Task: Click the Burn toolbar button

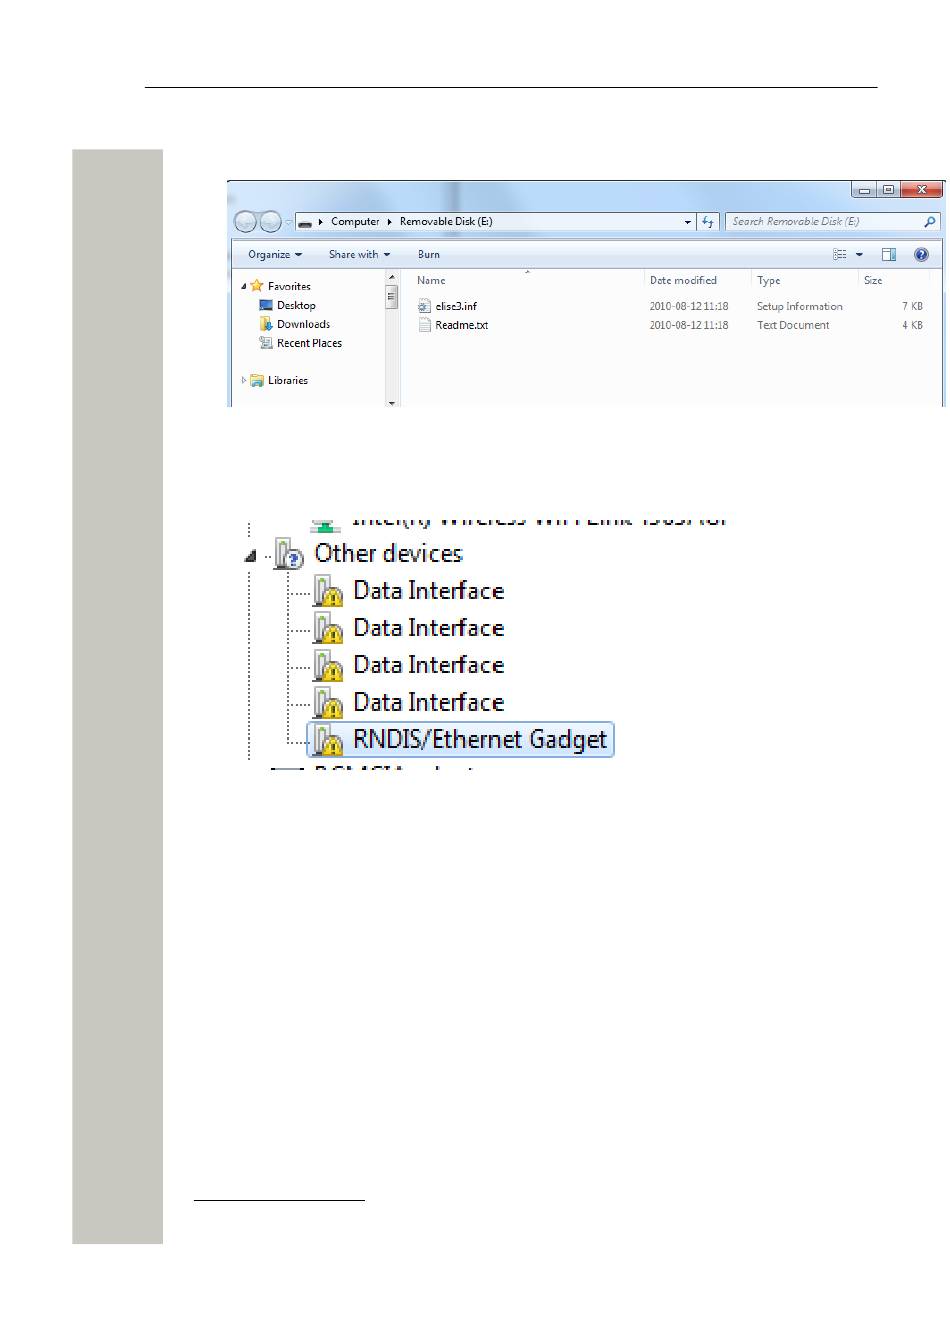Action: point(429,254)
